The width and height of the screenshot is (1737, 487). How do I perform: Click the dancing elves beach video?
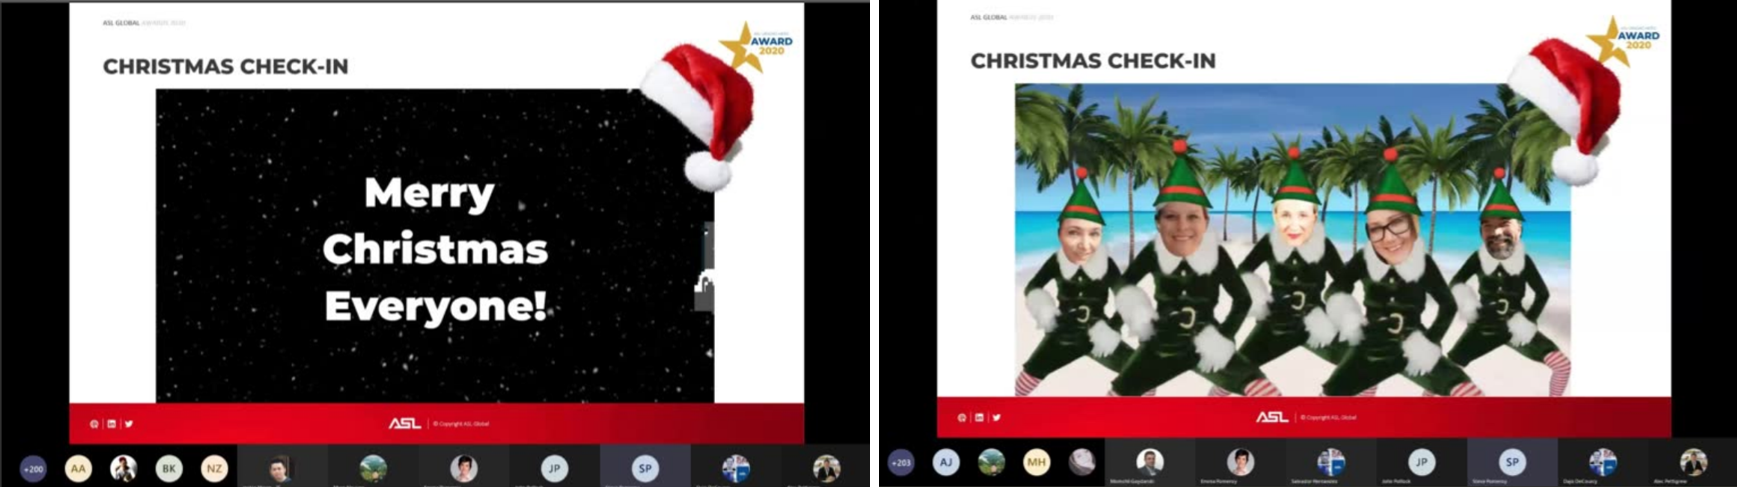click(1292, 240)
